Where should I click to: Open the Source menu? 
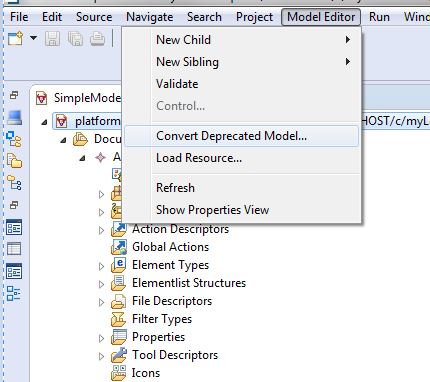[x=94, y=17]
